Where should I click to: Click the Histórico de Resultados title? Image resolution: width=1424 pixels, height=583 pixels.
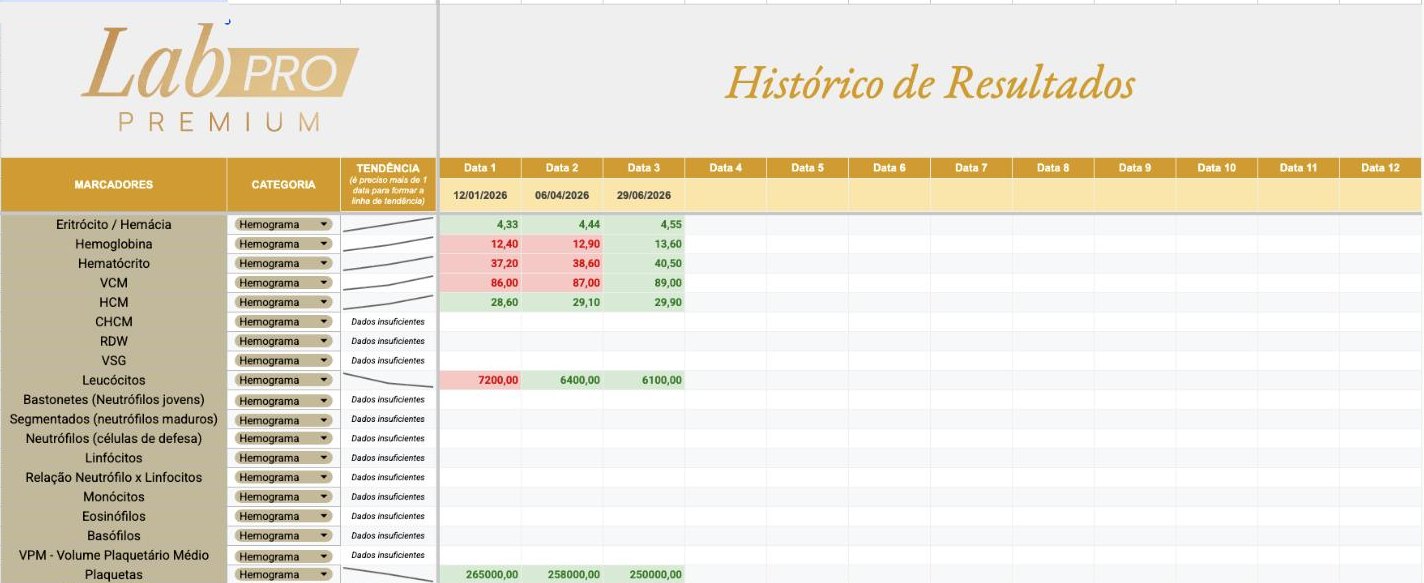[x=930, y=83]
